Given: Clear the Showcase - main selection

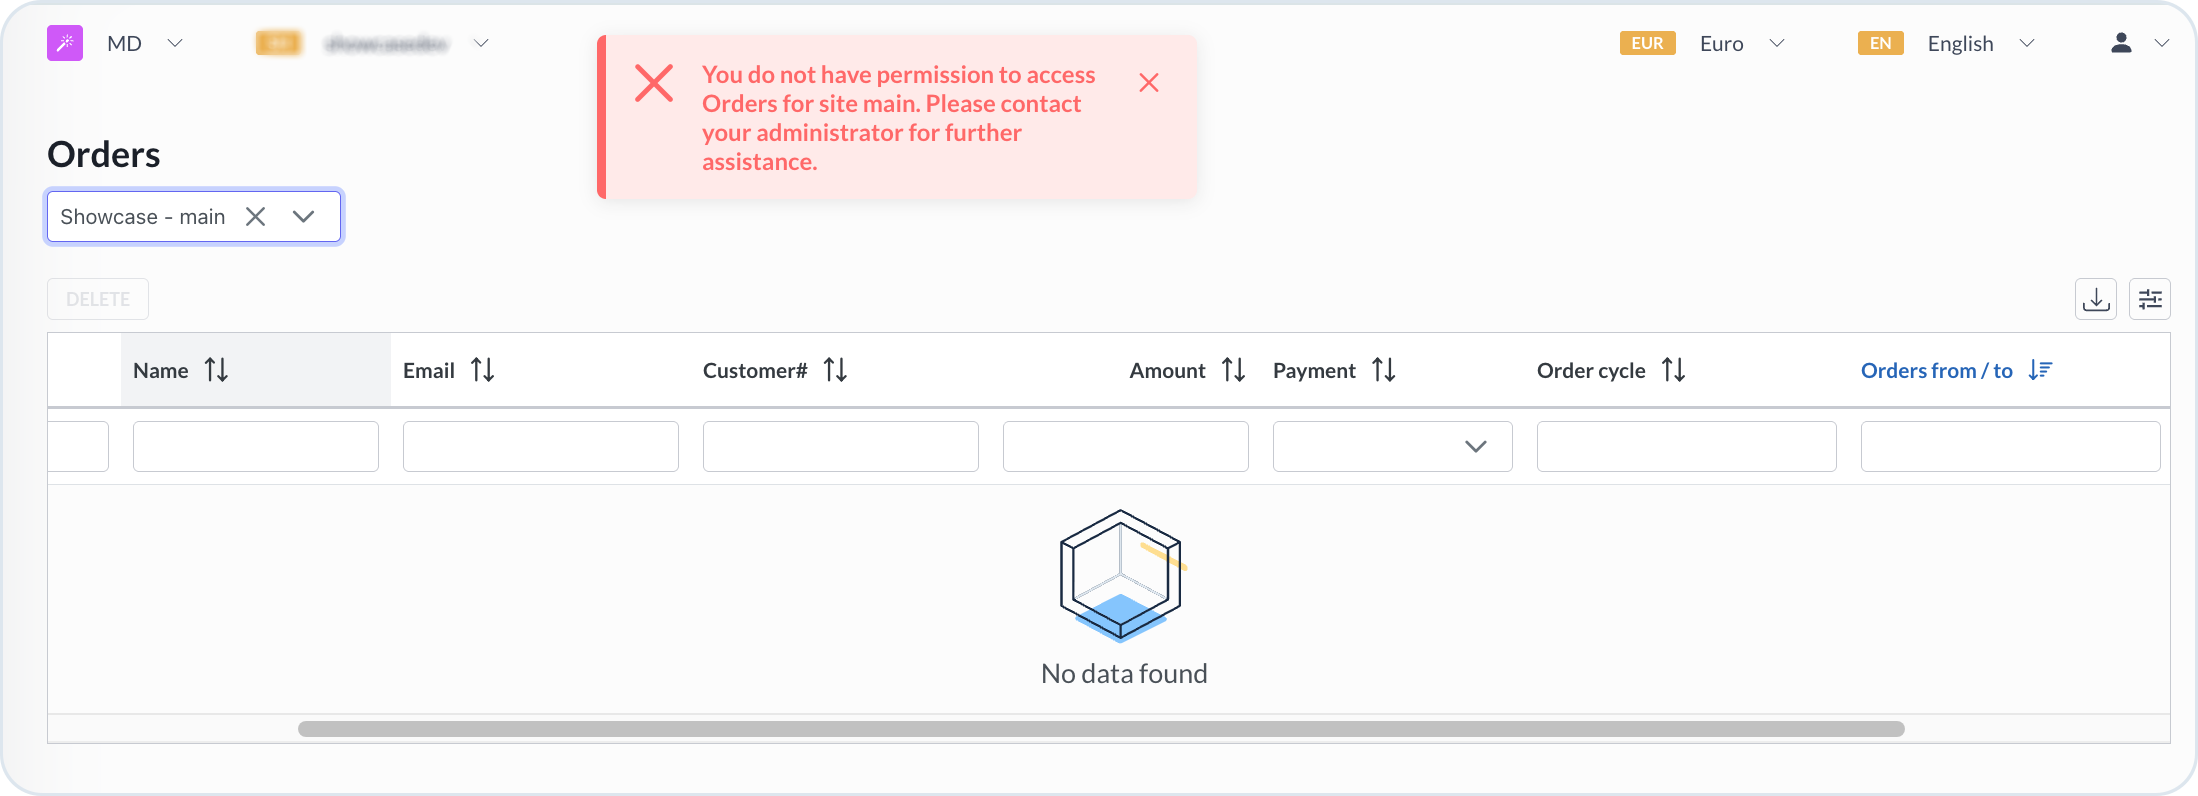Looking at the screenshot, I should point(256,217).
